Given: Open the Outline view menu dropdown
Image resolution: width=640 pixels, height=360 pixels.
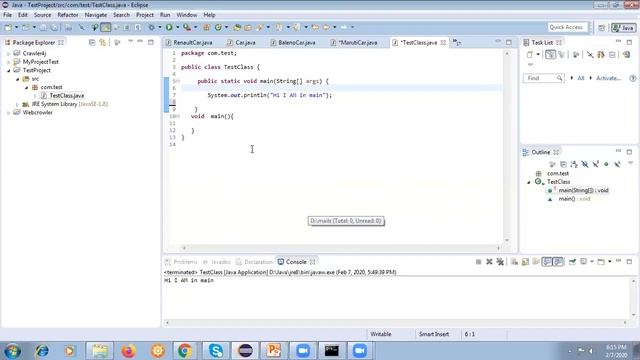Looking at the screenshot, I should pos(631,163).
